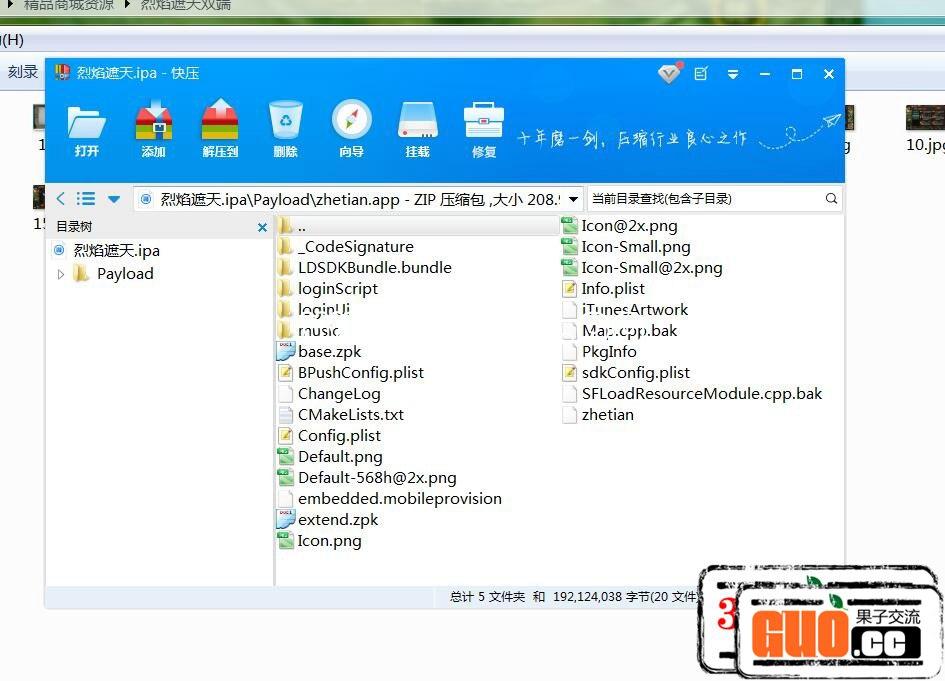Image resolution: width=945 pixels, height=681 pixels.
Task: Click the Delete (删除) recycle bin icon
Action: [x=285, y=123]
